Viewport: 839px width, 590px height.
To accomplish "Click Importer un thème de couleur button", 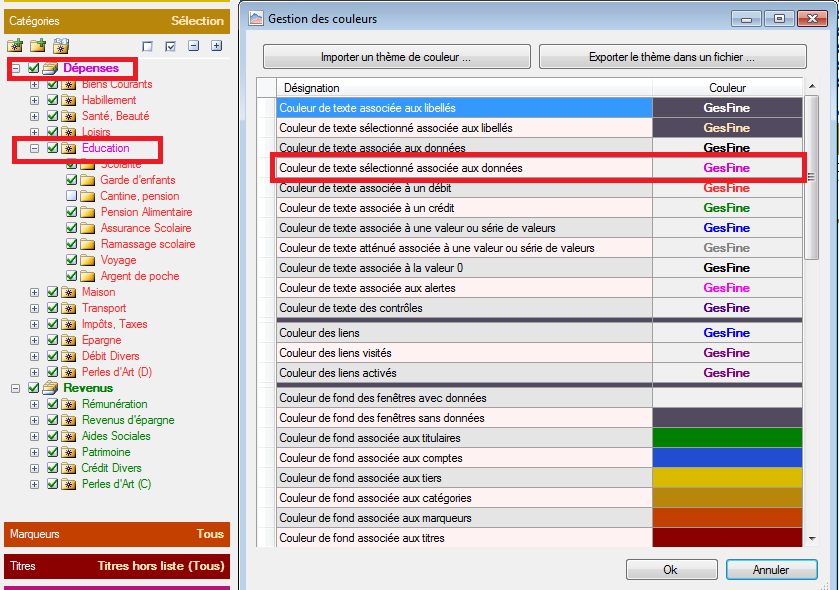I will [396, 57].
